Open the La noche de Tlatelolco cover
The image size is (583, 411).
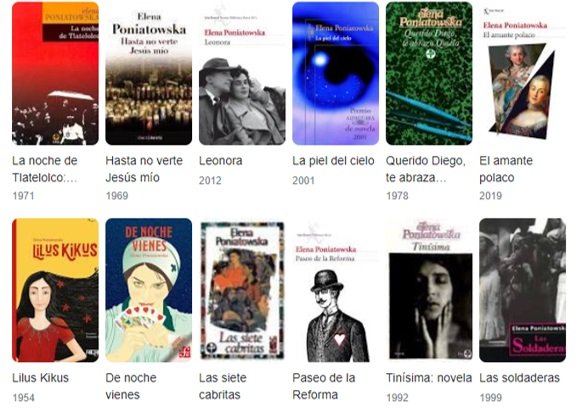coord(55,73)
